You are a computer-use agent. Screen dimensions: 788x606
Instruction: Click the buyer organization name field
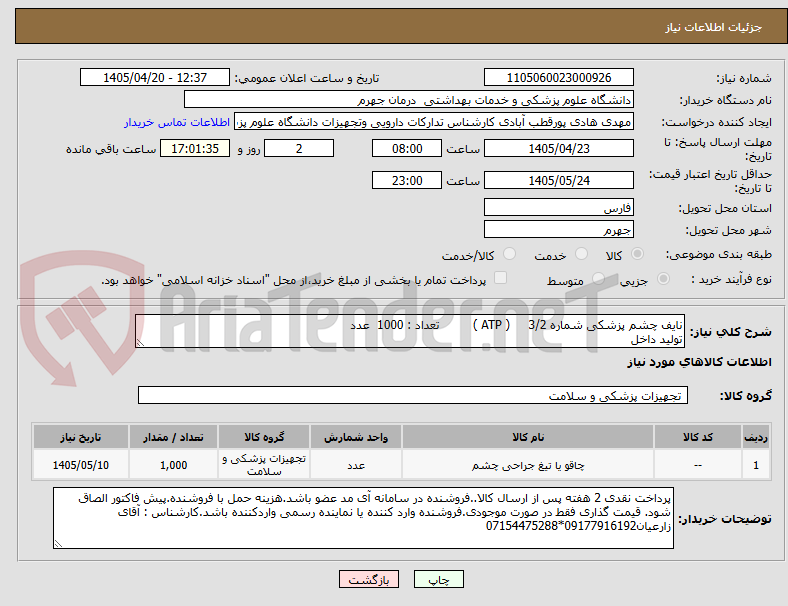tap(409, 99)
